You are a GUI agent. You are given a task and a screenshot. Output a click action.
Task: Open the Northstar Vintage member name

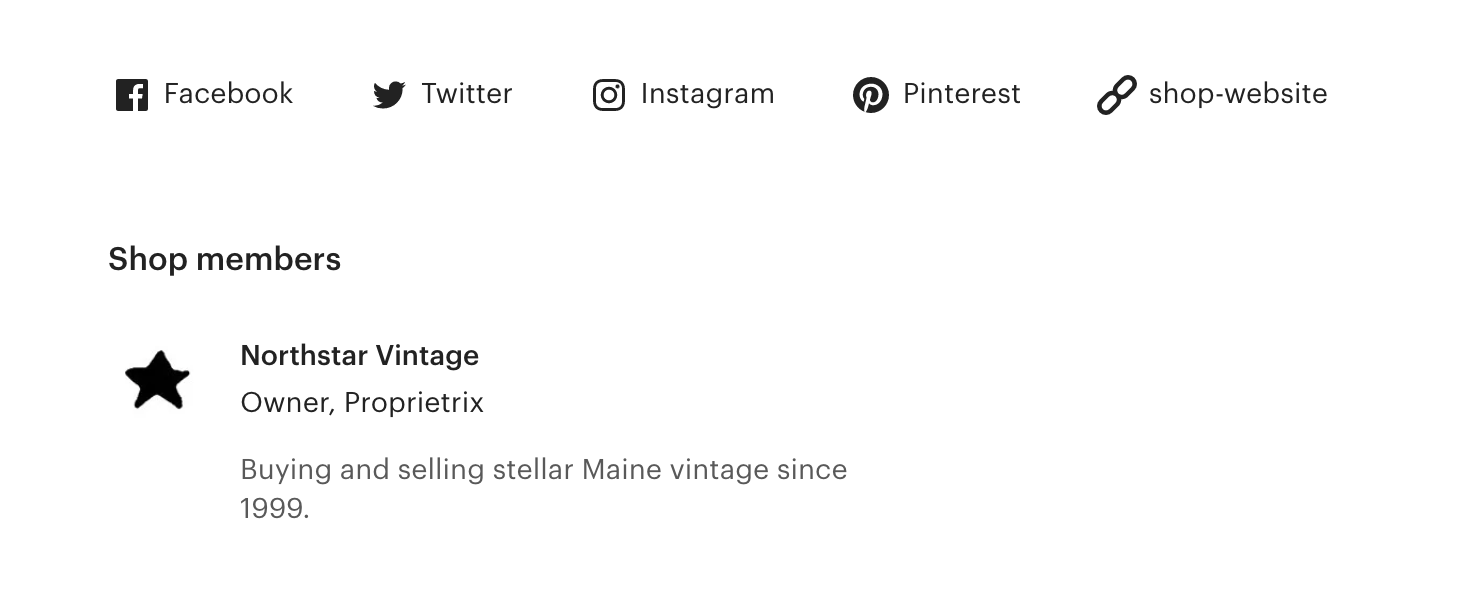tap(360, 355)
